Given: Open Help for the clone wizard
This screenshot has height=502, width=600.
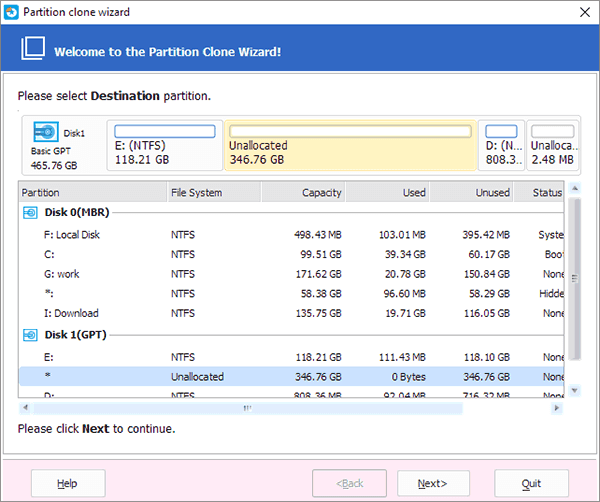Looking at the screenshot, I should pyautogui.click(x=67, y=483).
